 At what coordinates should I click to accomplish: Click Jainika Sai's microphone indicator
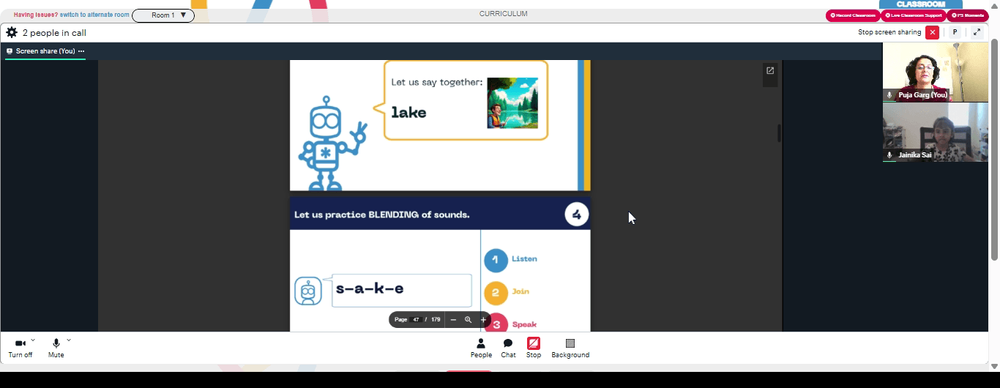pos(890,155)
